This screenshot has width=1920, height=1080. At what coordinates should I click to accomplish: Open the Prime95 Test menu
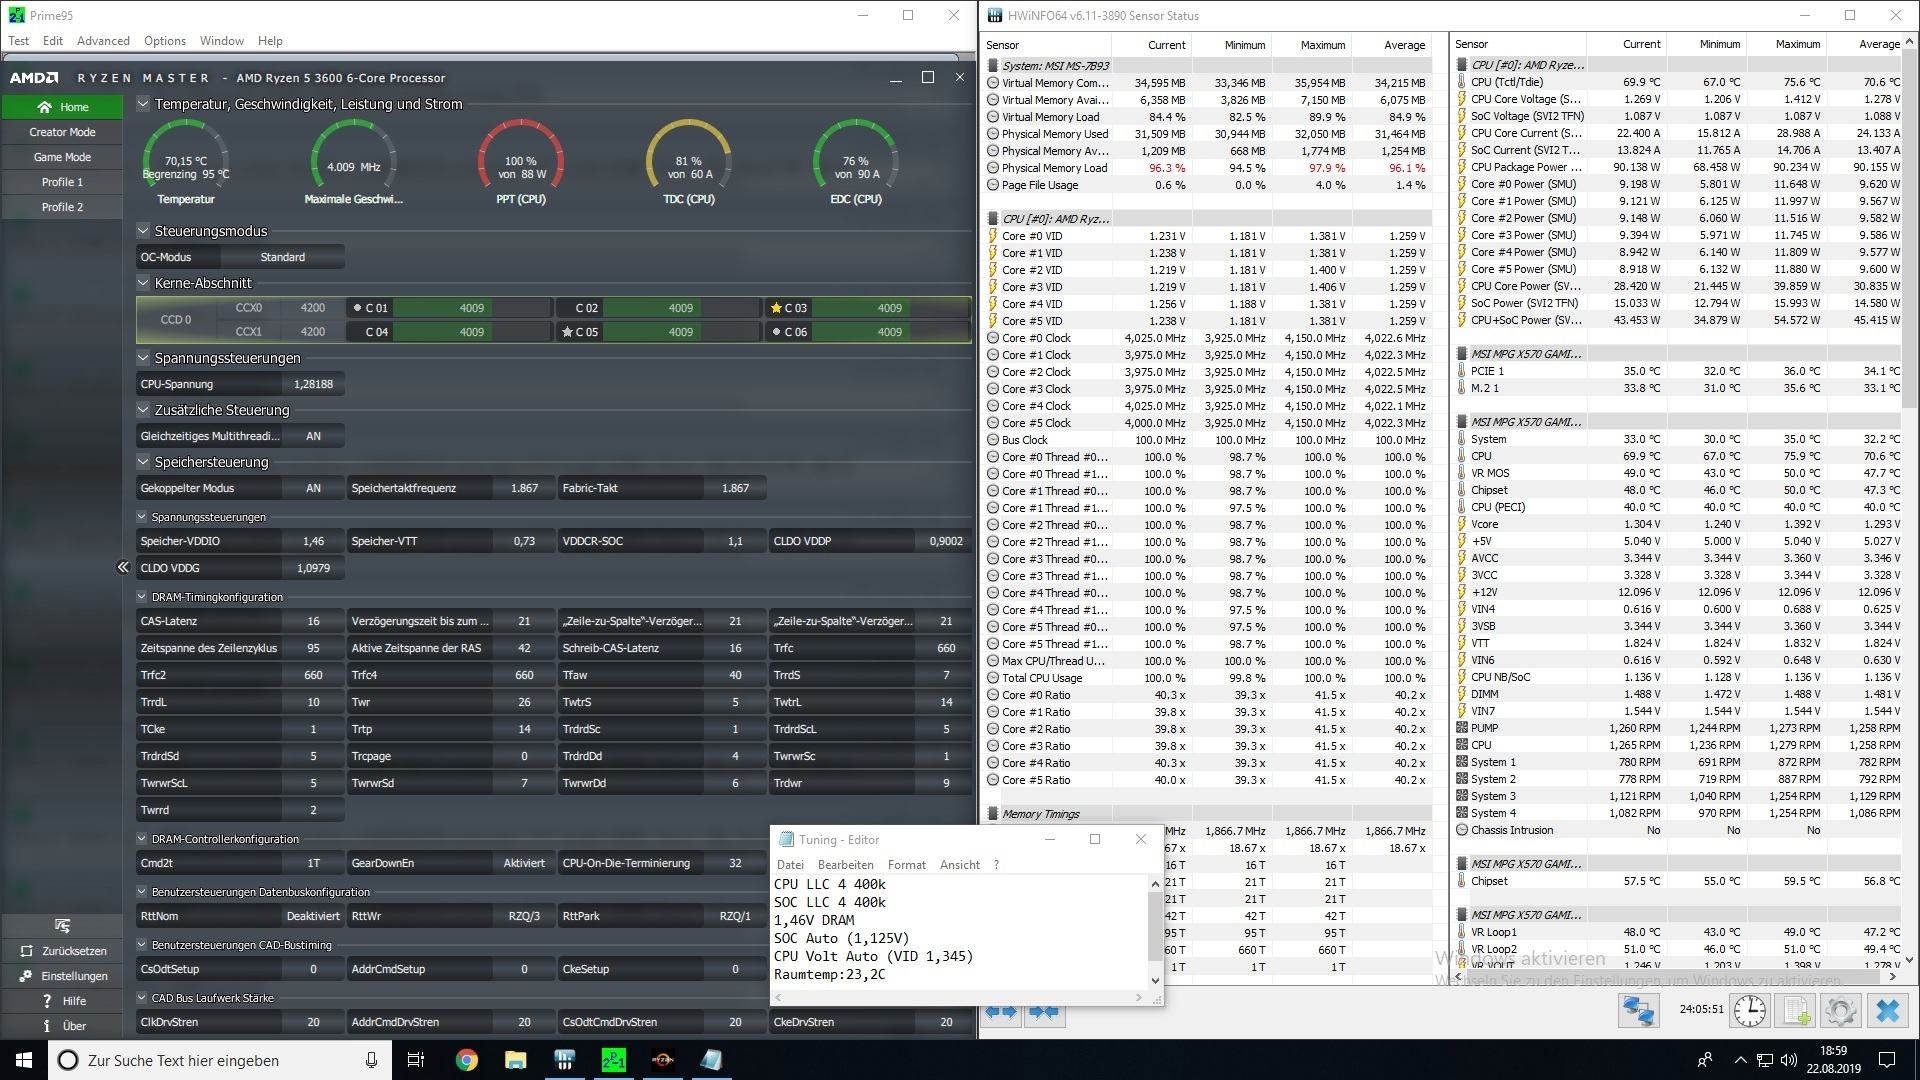18,41
